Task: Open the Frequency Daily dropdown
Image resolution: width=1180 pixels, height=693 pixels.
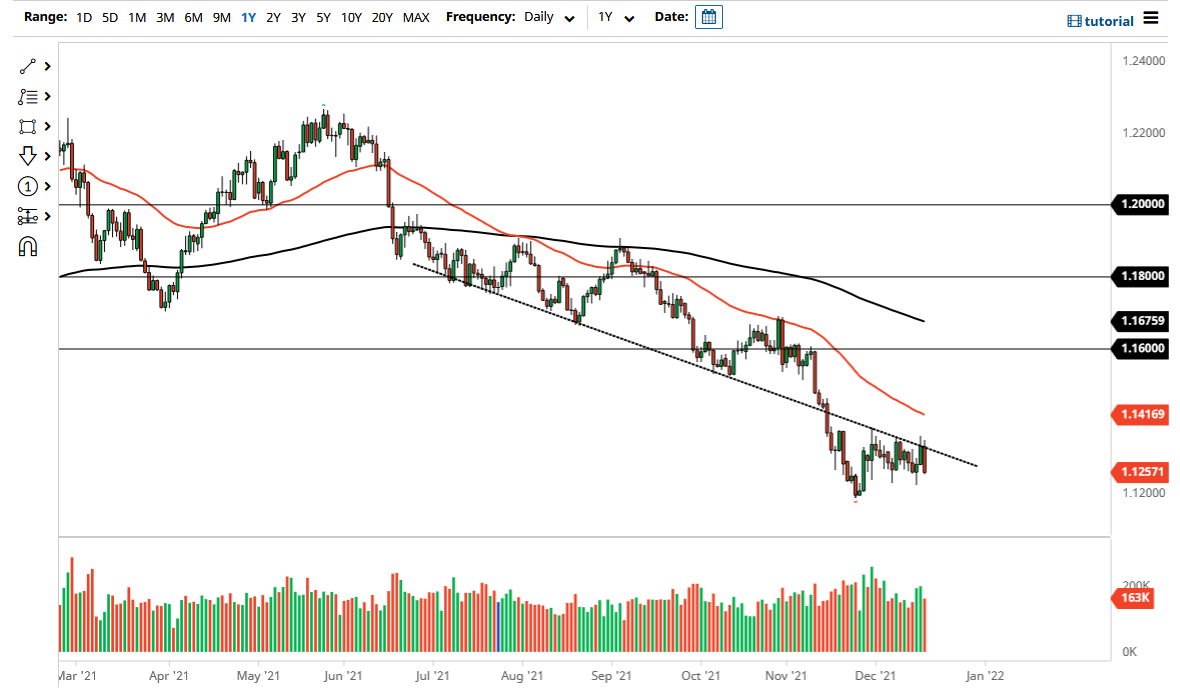Action: [x=548, y=17]
